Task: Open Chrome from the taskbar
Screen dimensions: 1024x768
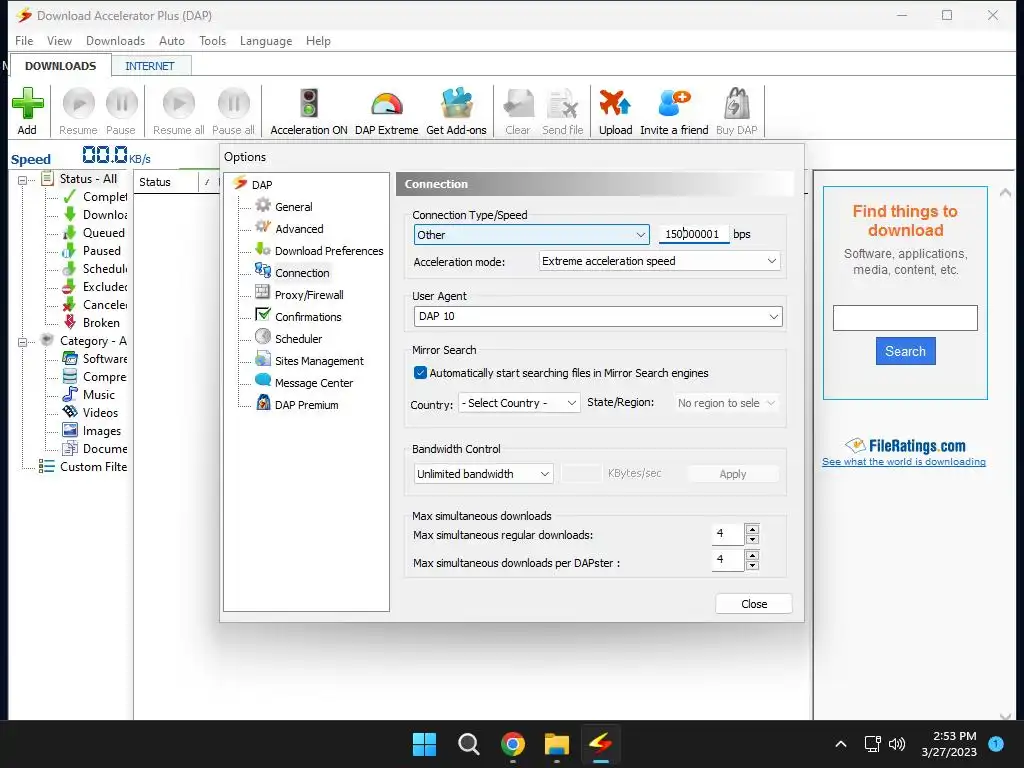Action: tap(513, 744)
